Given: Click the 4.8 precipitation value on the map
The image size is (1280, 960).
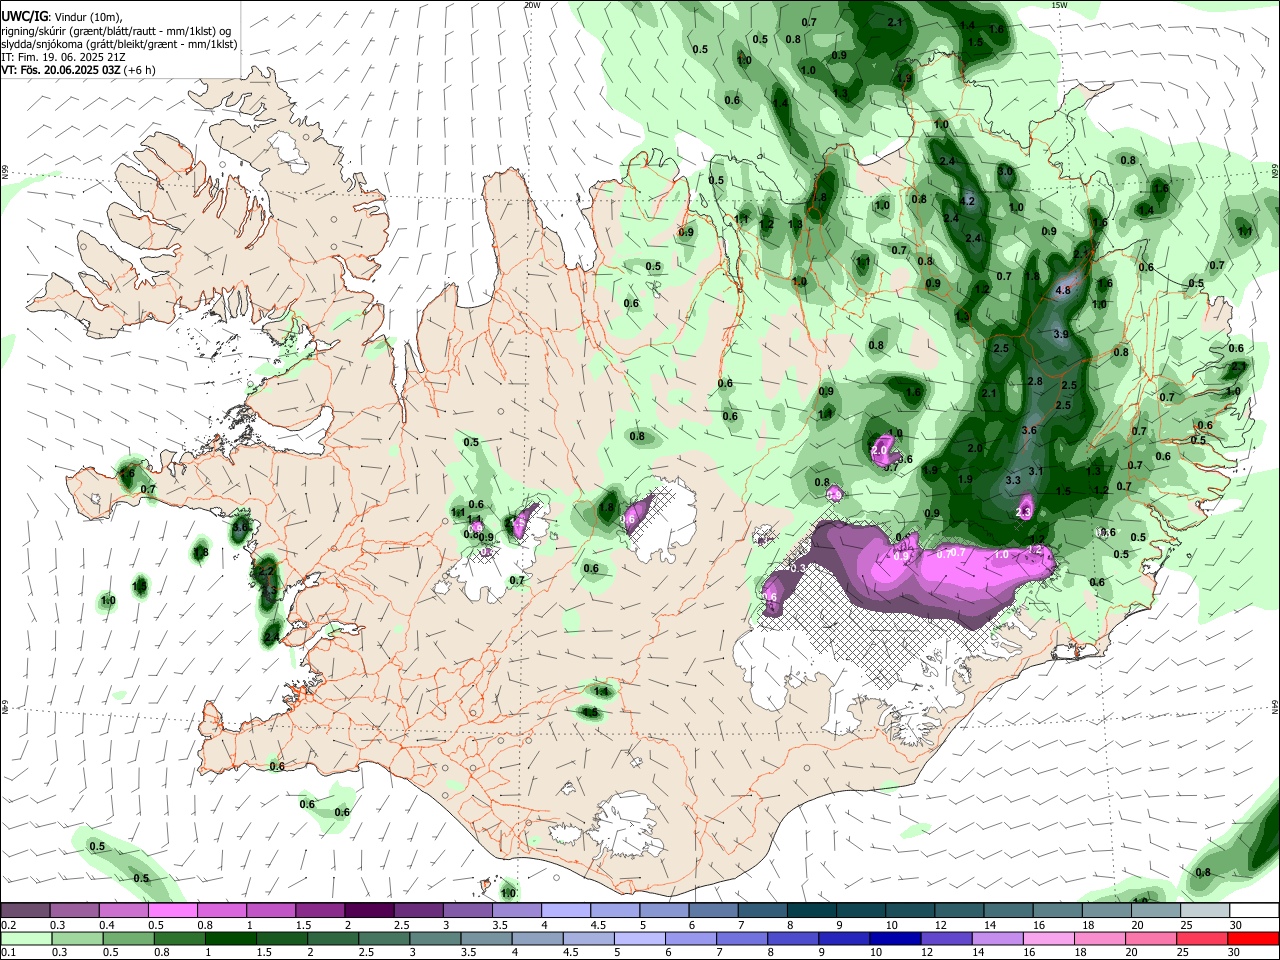Looking at the screenshot, I should click(1063, 291).
